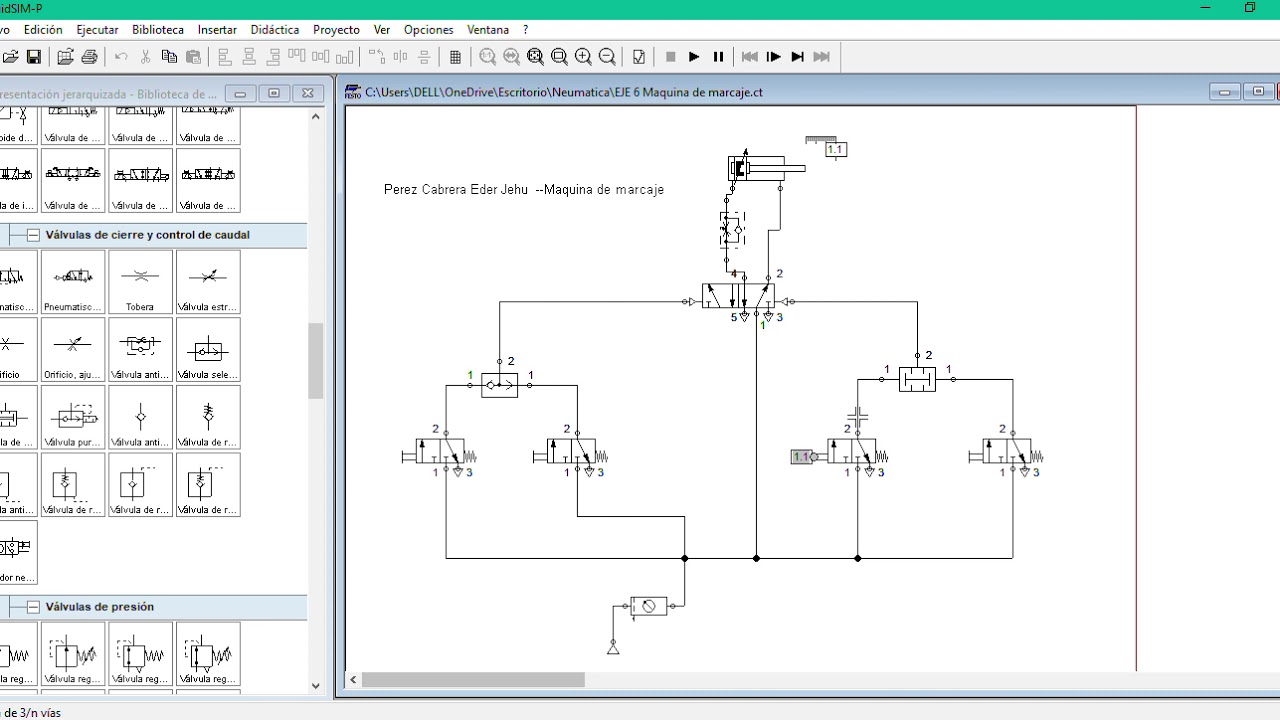
Task: Open the Ejecutar menu
Action: click(x=97, y=30)
